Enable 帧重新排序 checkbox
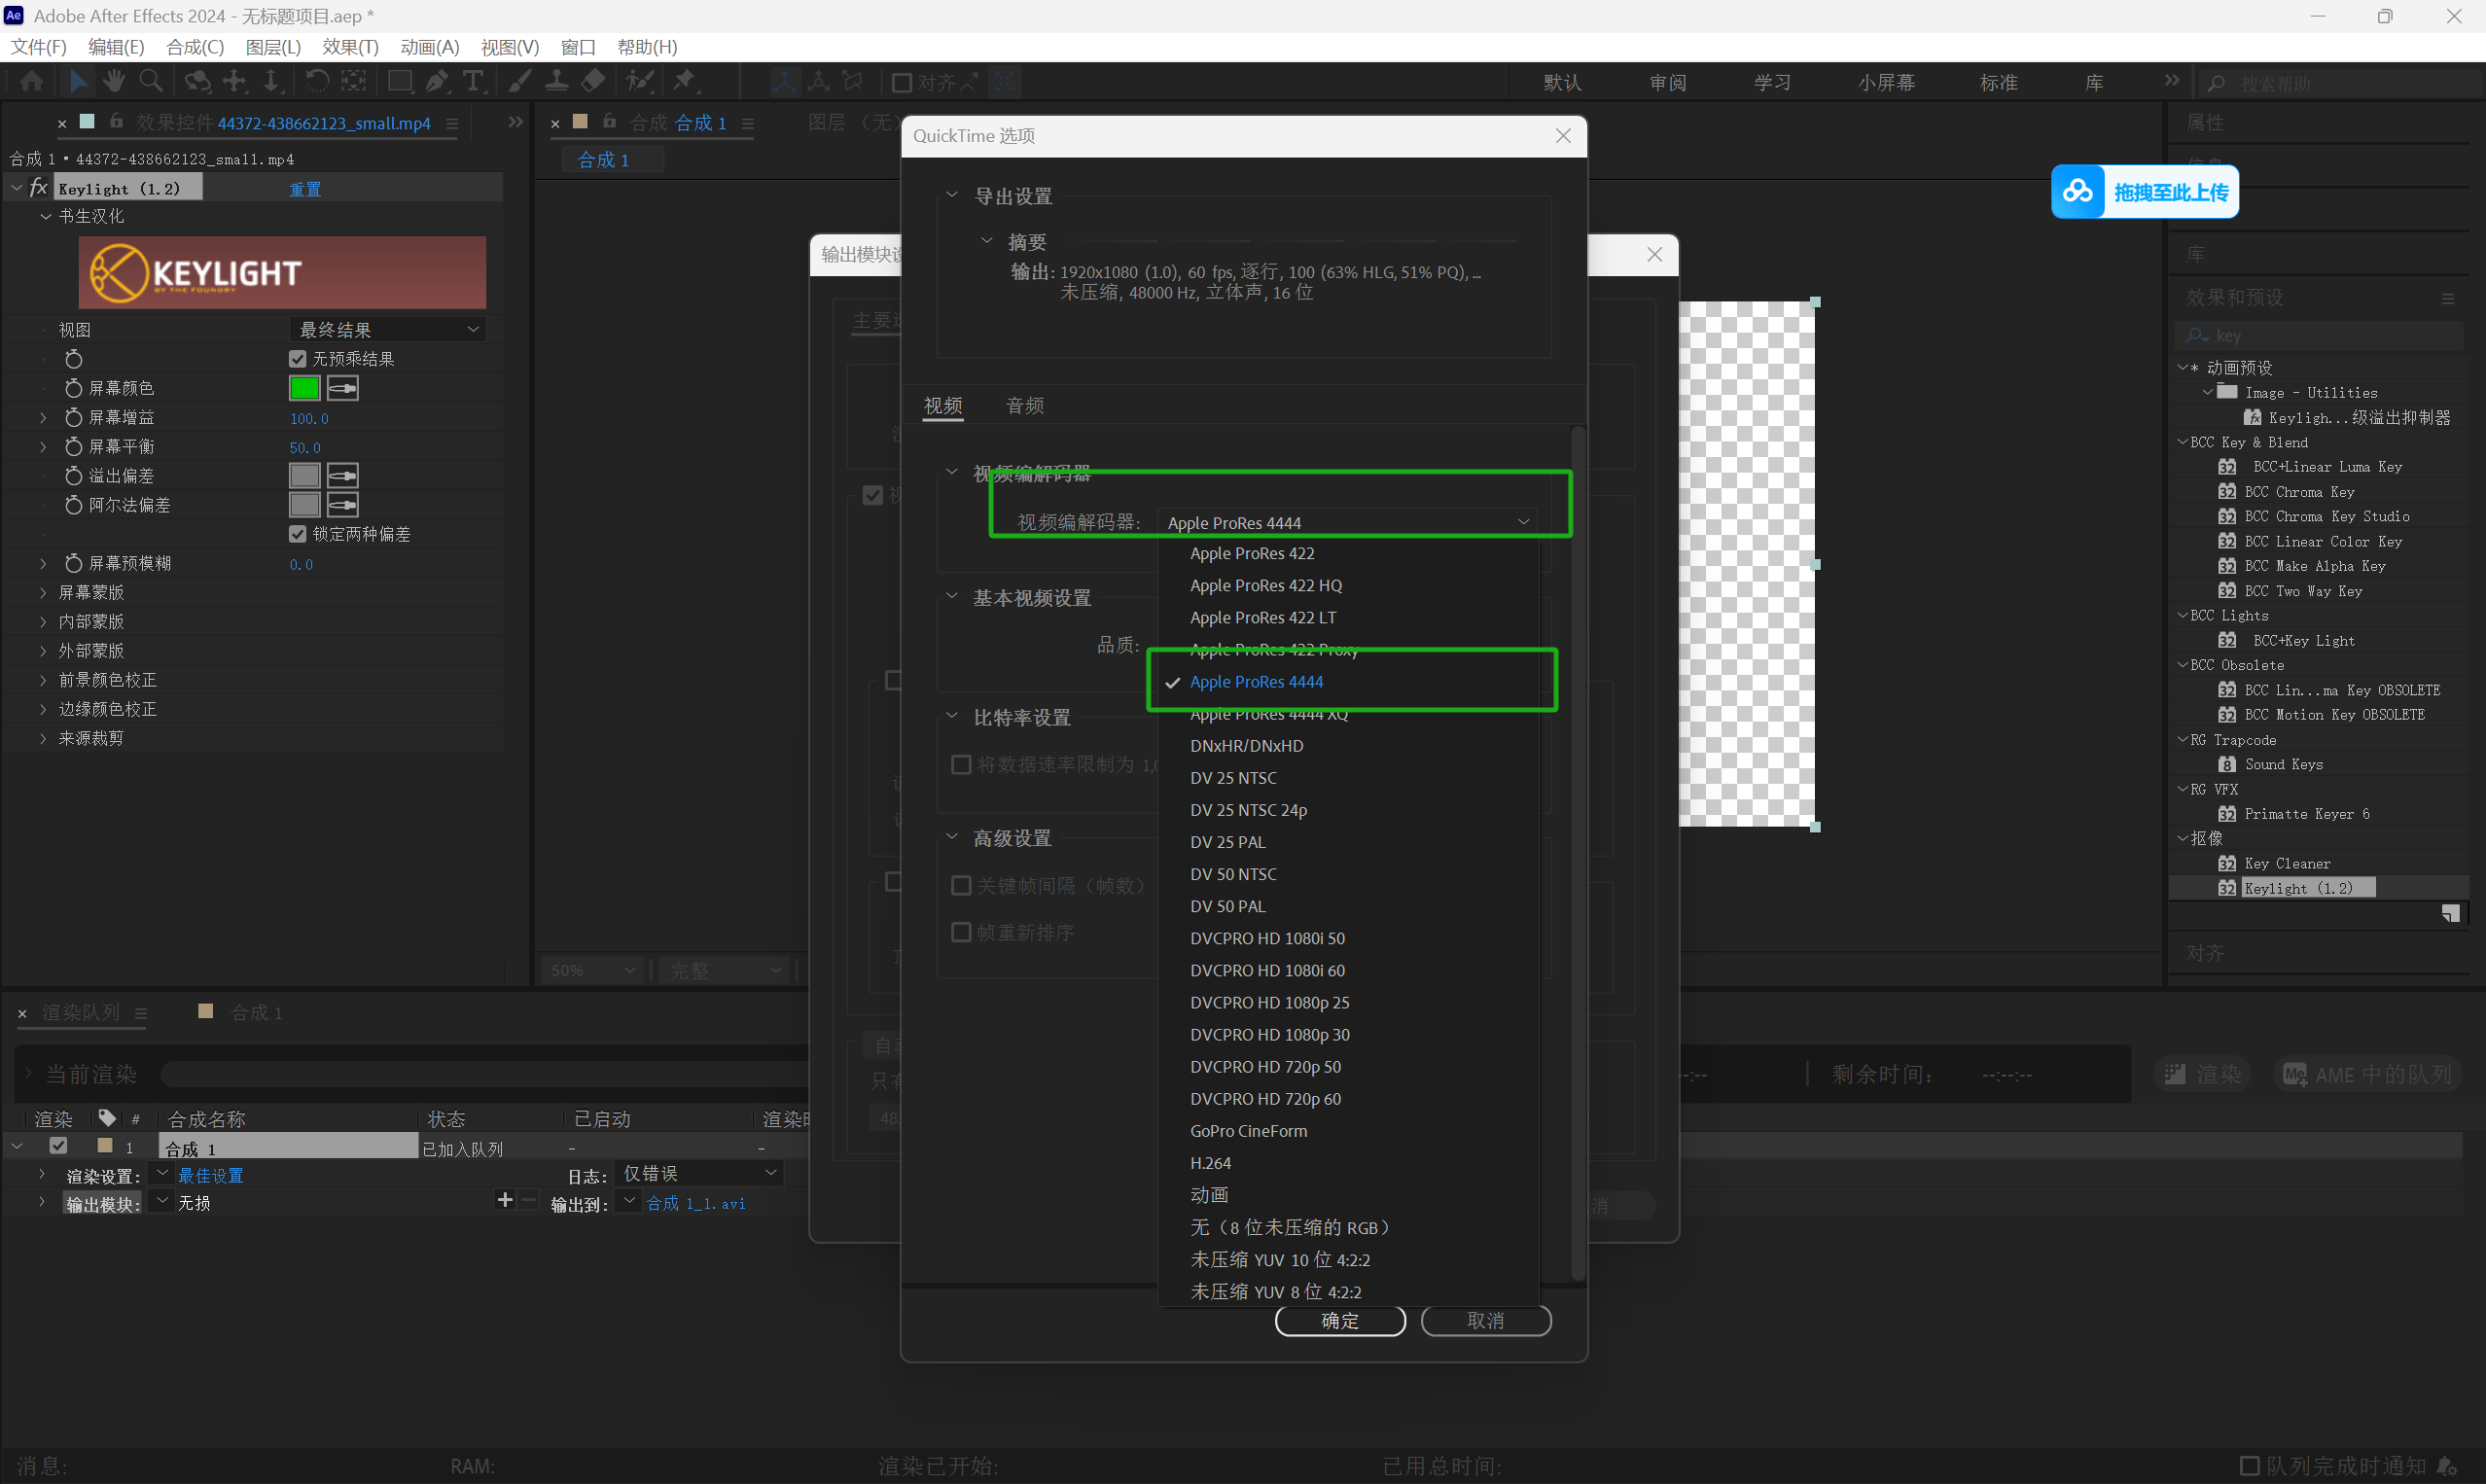Image resolution: width=2486 pixels, height=1484 pixels. pos(961,932)
